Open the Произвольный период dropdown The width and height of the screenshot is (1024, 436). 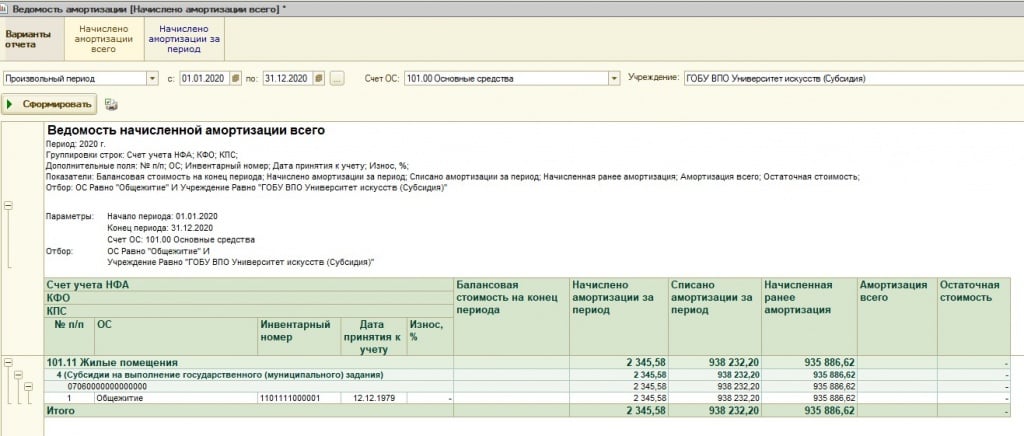(152, 78)
